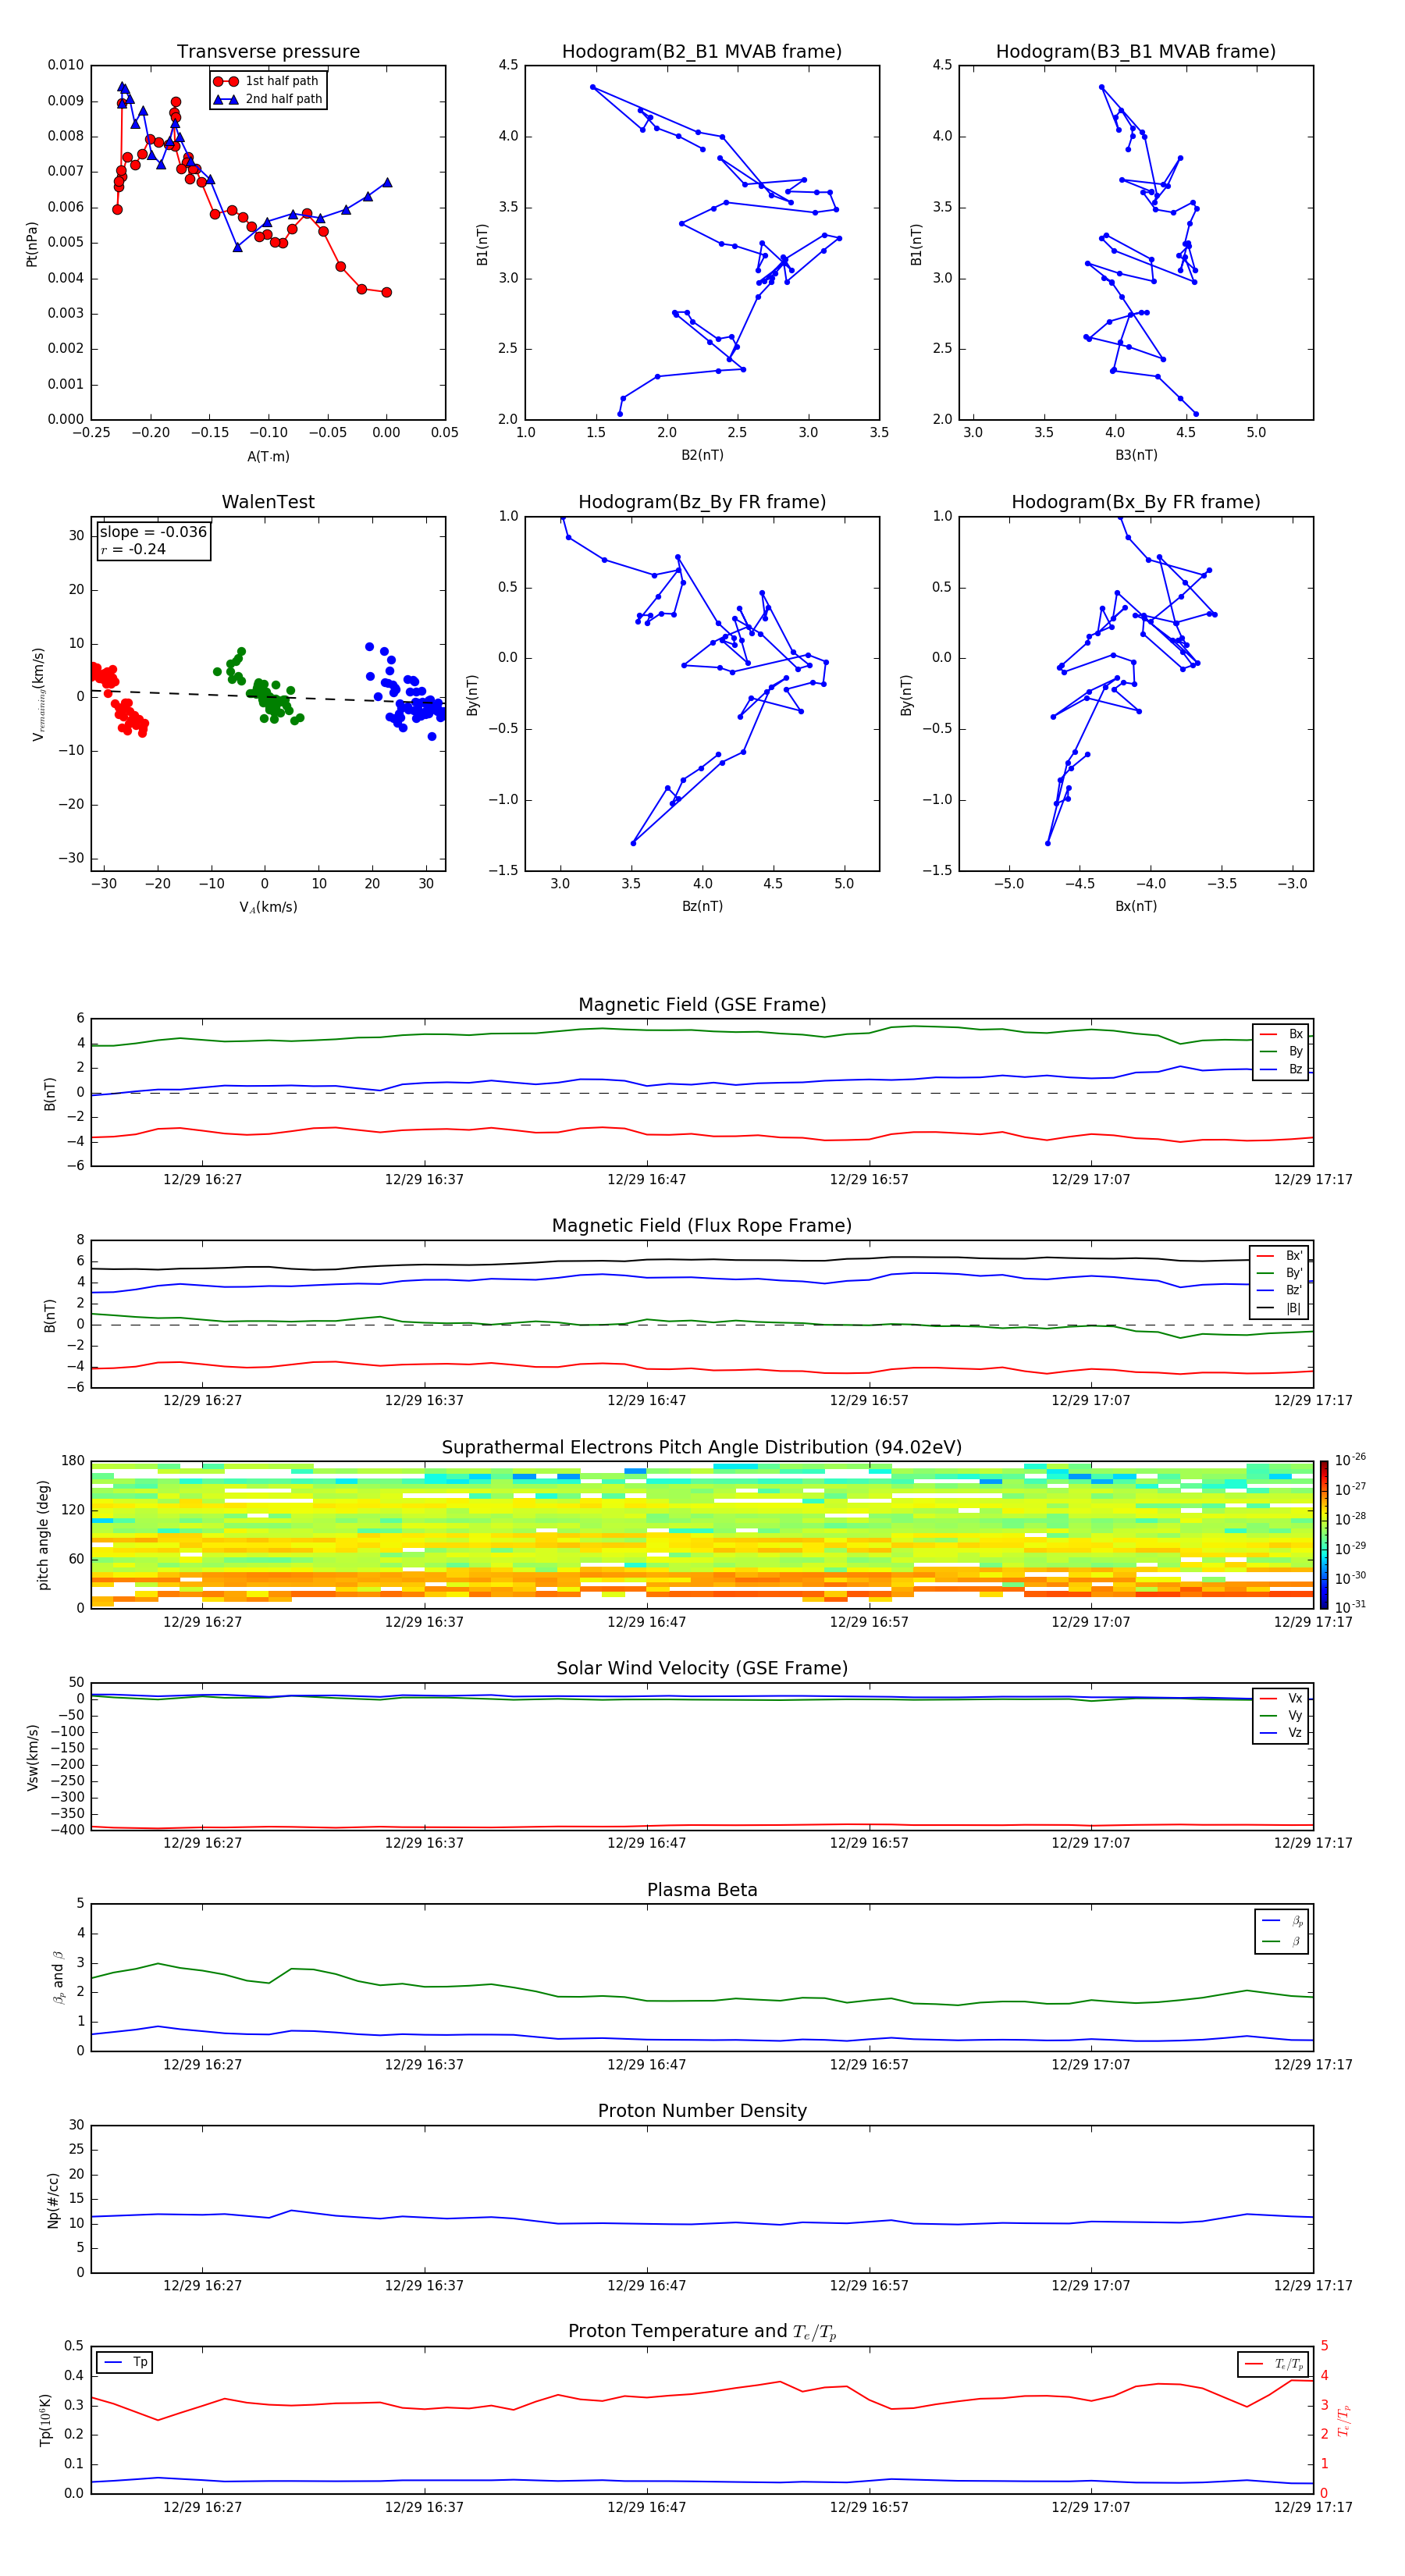Click the "B2(nT)" x-axis label

coord(702,455)
